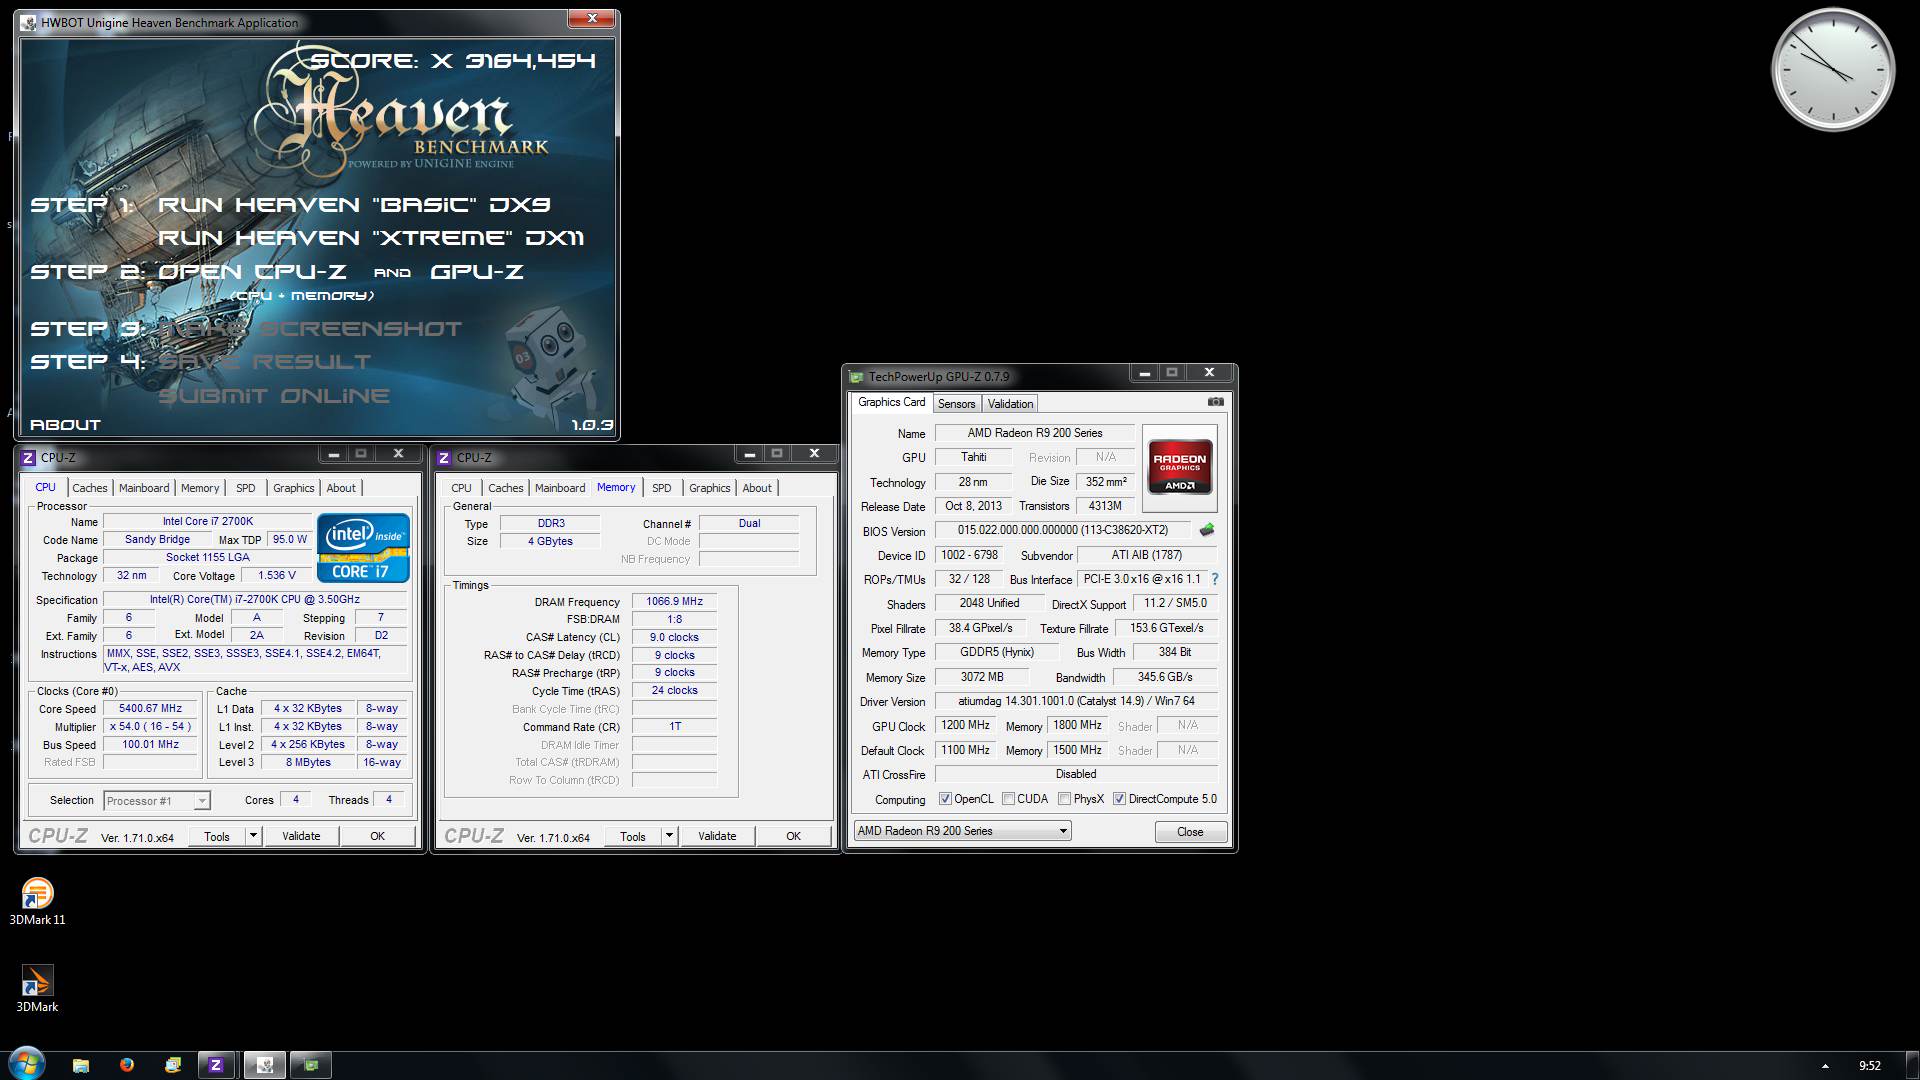Click the GPU-Z window title icon
The height and width of the screenshot is (1080, 1920).
coord(856,377)
